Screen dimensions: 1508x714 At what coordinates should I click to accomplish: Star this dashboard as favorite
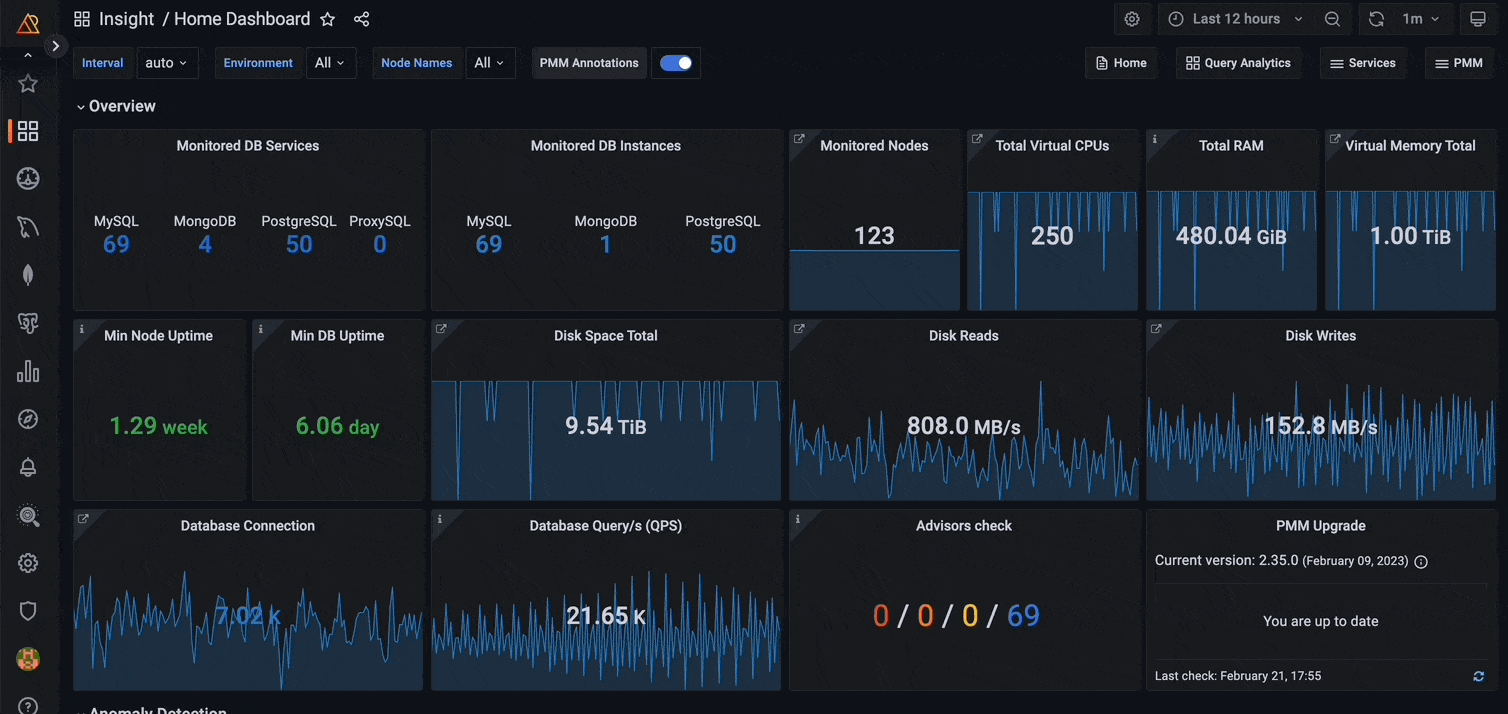[x=327, y=19]
